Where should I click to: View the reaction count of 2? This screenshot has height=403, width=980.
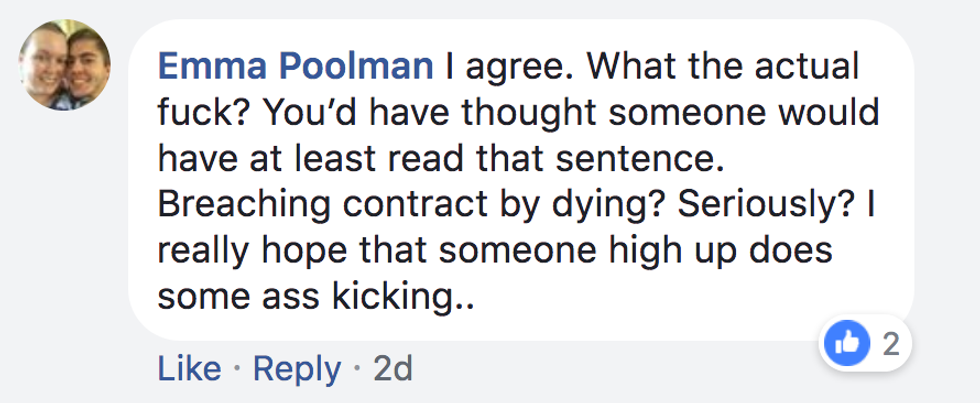pyautogui.click(x=889, y=345)
